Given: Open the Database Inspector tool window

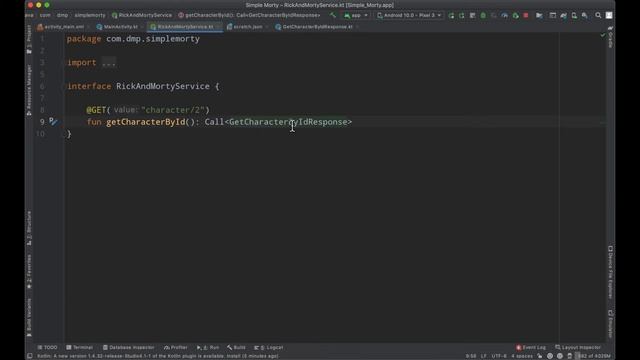Looking at the screenshot, I should pyautogui.click(x=129, y=347).
